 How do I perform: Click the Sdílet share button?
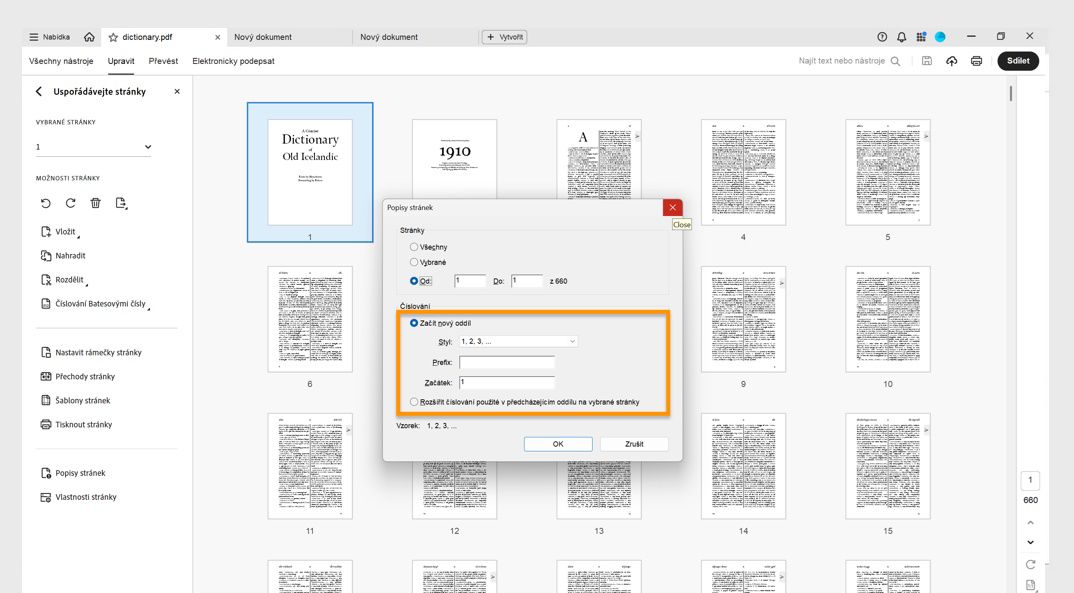coord(1018,61)
